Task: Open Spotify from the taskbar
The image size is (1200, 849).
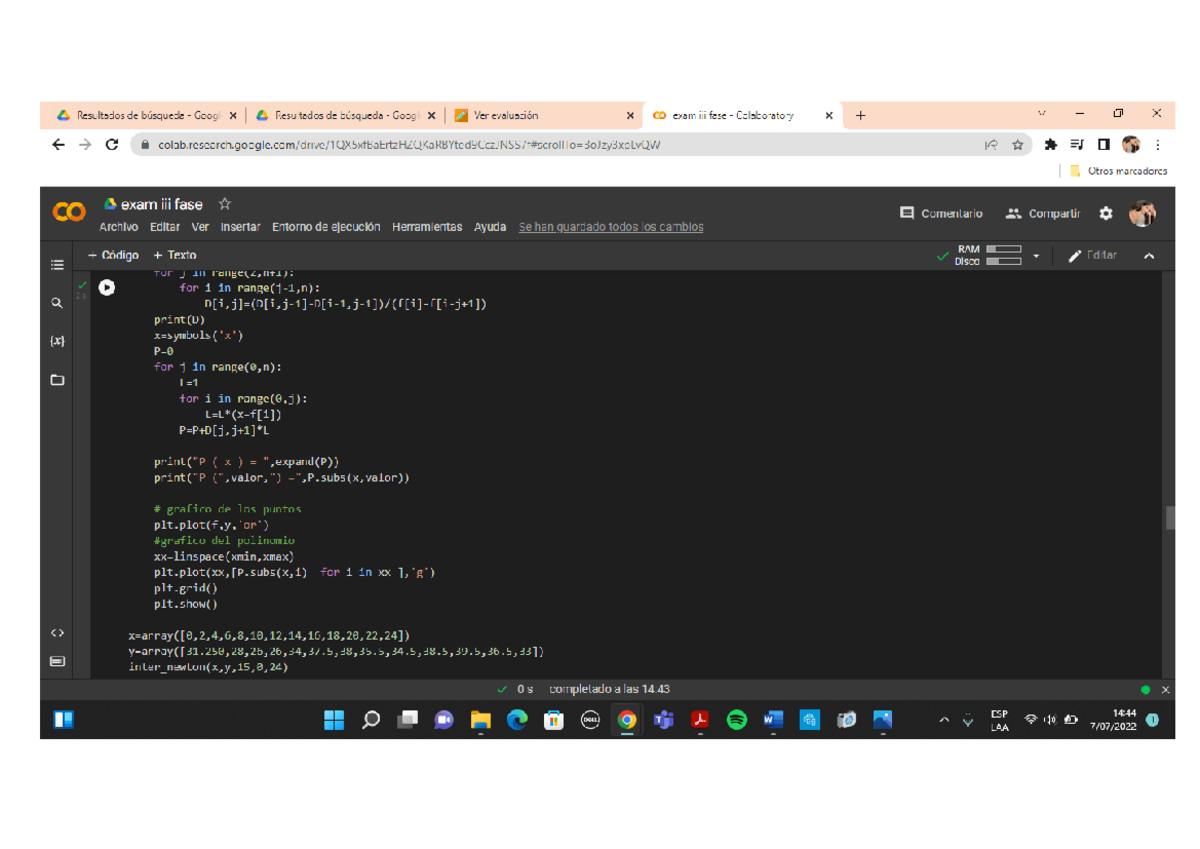Action: point(737,720)
